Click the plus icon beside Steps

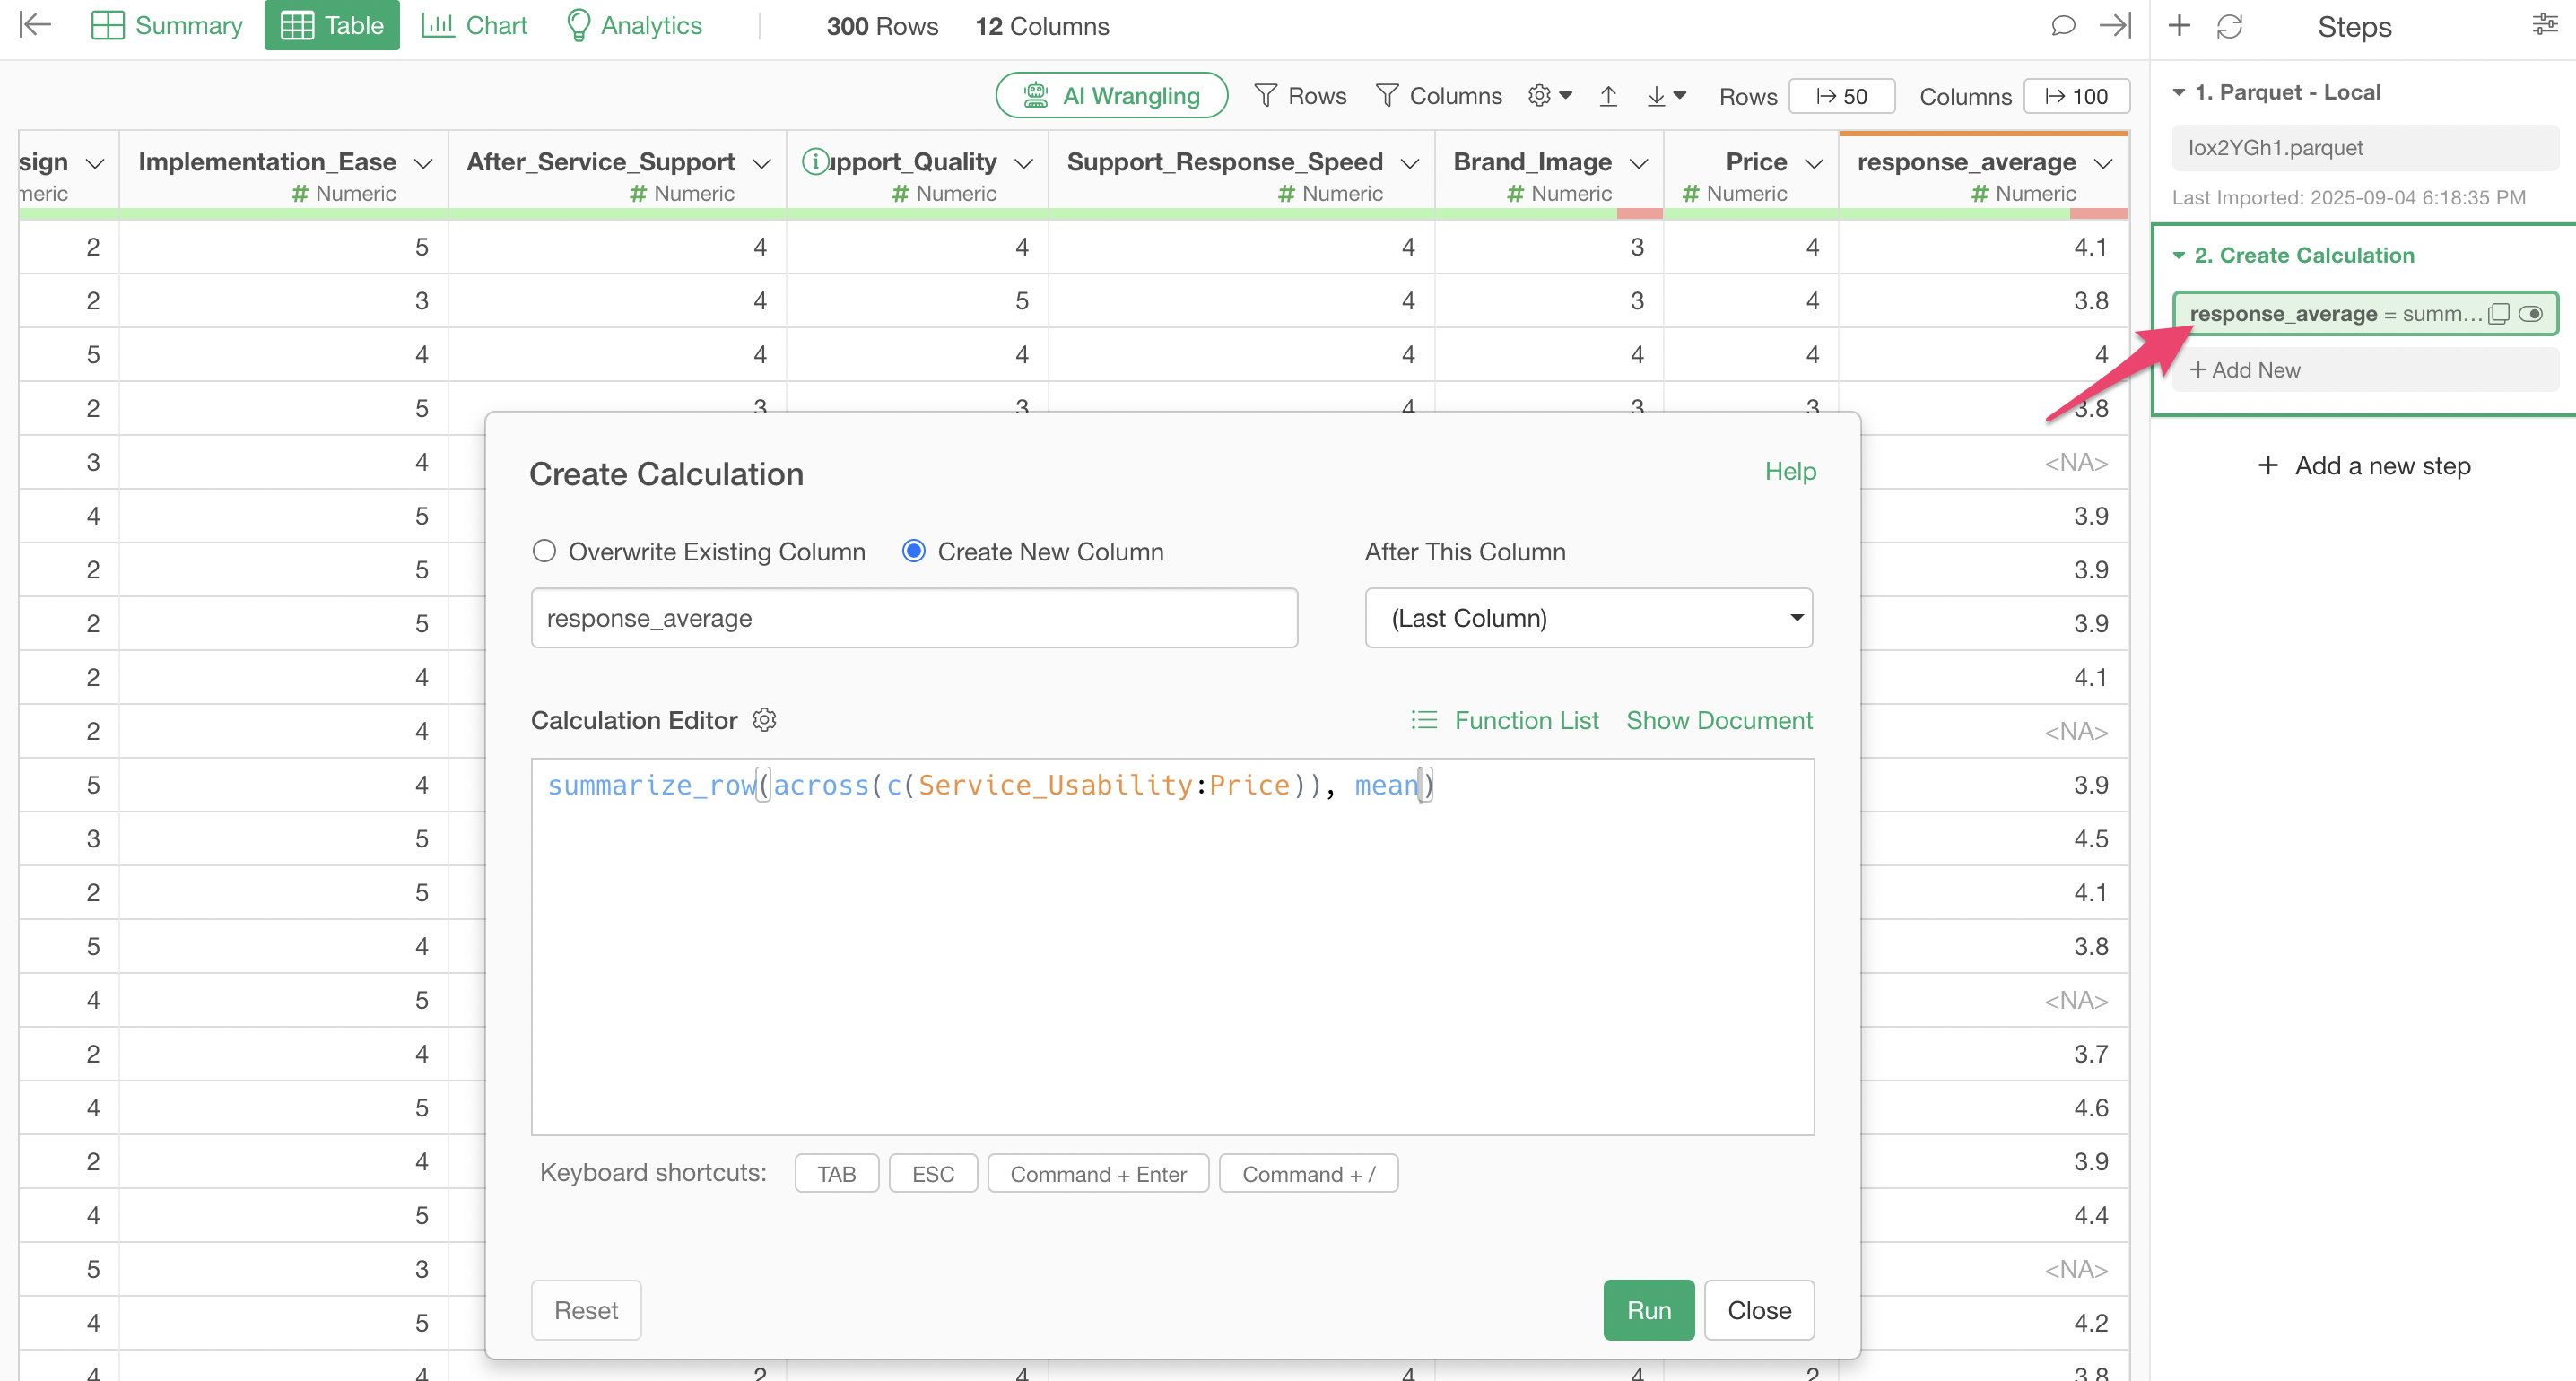coord(2179,26)
